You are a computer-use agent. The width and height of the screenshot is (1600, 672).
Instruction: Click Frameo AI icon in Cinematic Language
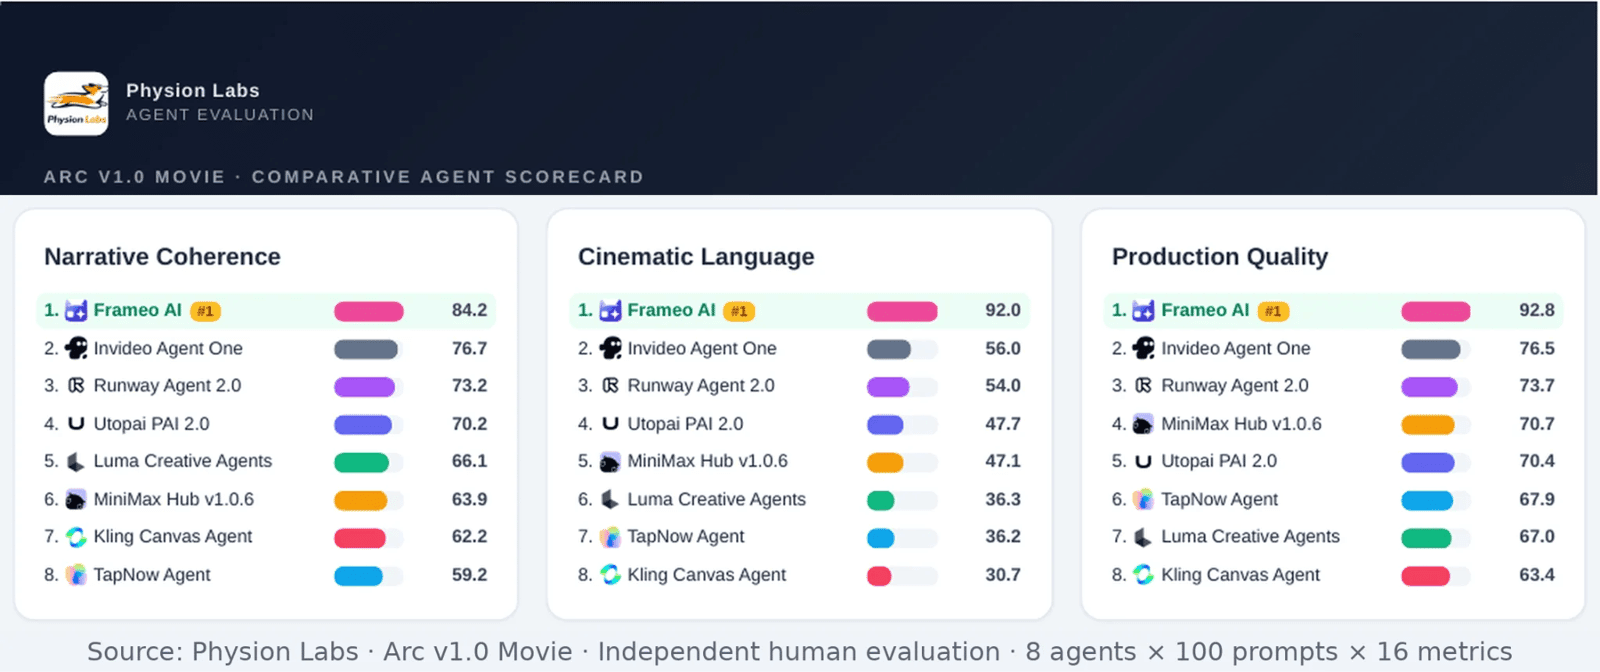[610, 311]
